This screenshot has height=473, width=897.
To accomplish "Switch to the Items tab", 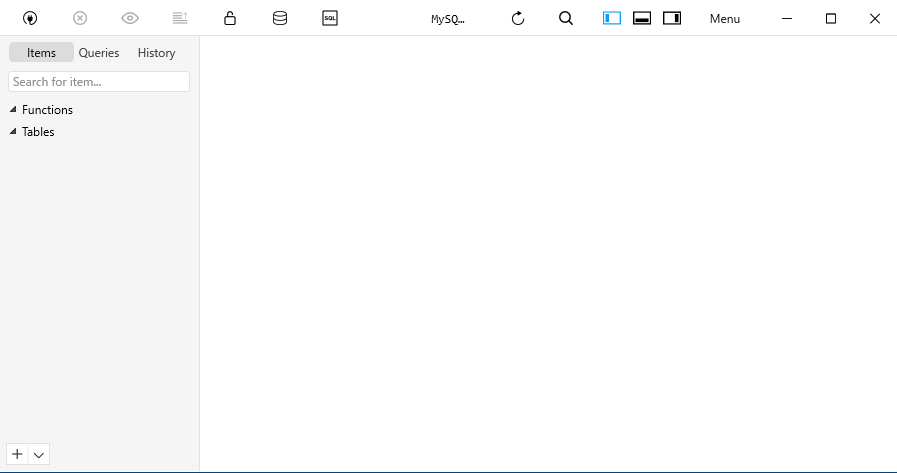I will 41,53.
